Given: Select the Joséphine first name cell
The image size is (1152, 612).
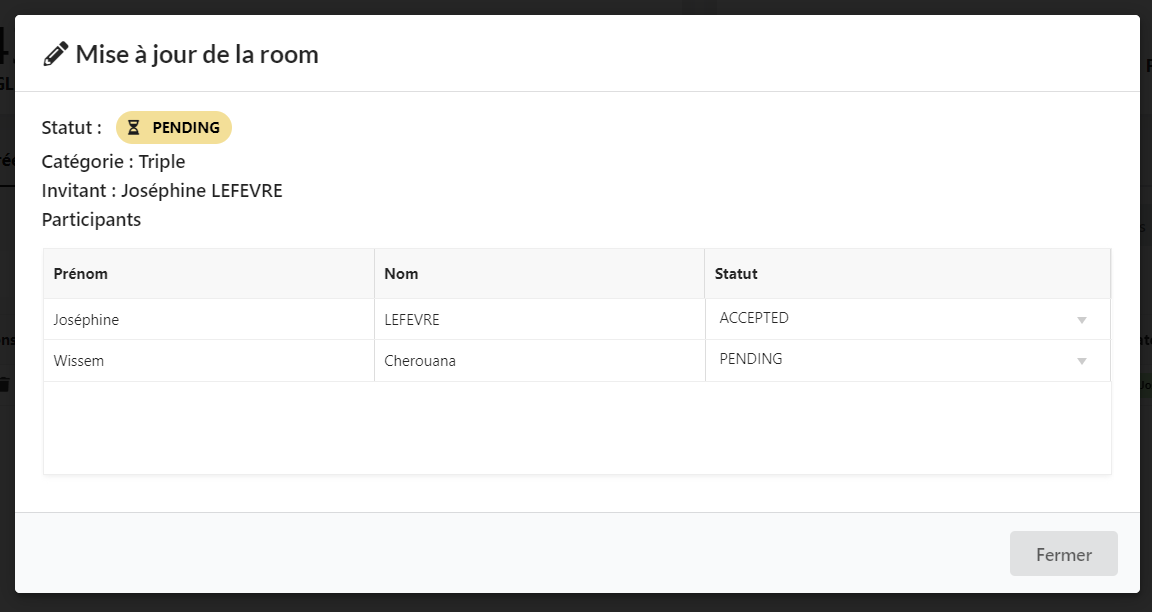Looking at the screenshot, I should pyautogui.click(x=86, y=320).
